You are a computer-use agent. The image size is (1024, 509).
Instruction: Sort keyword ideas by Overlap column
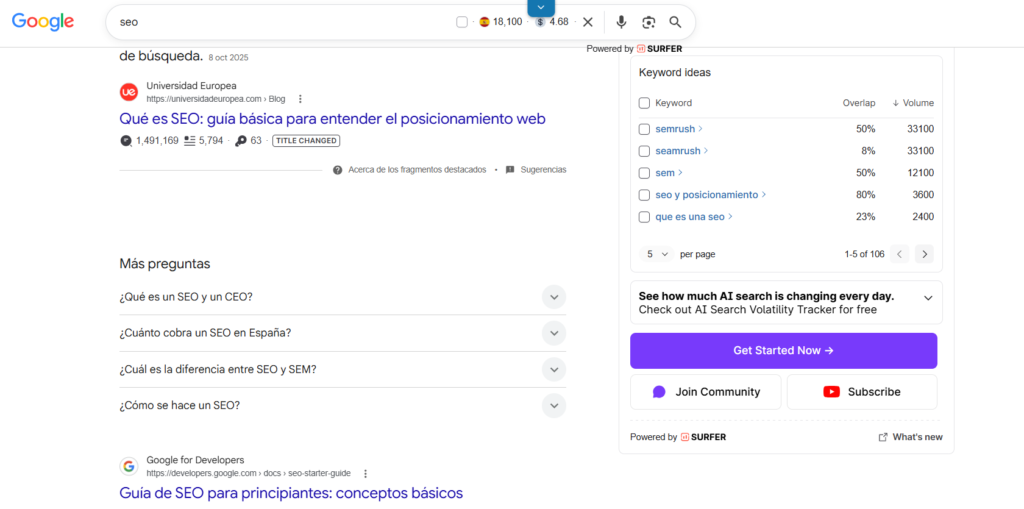point(859,103)
